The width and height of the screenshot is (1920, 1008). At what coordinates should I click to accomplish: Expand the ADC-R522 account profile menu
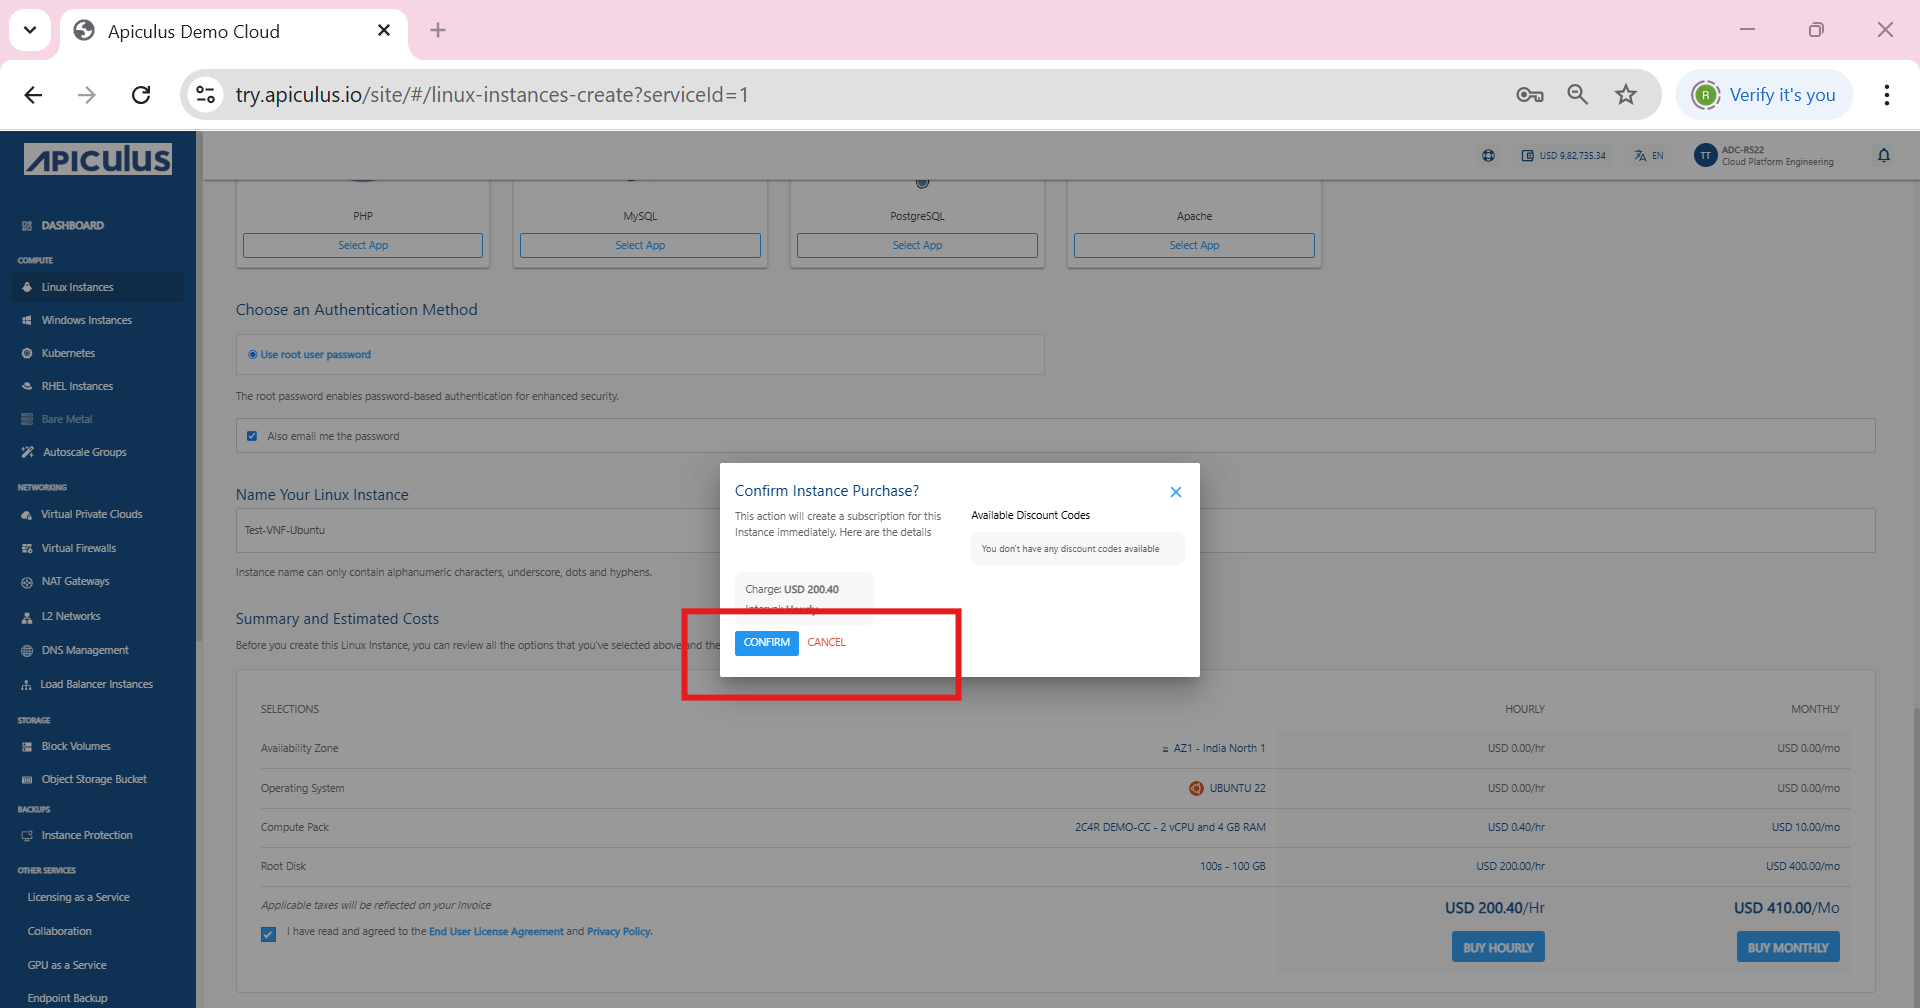(1765, 156)
